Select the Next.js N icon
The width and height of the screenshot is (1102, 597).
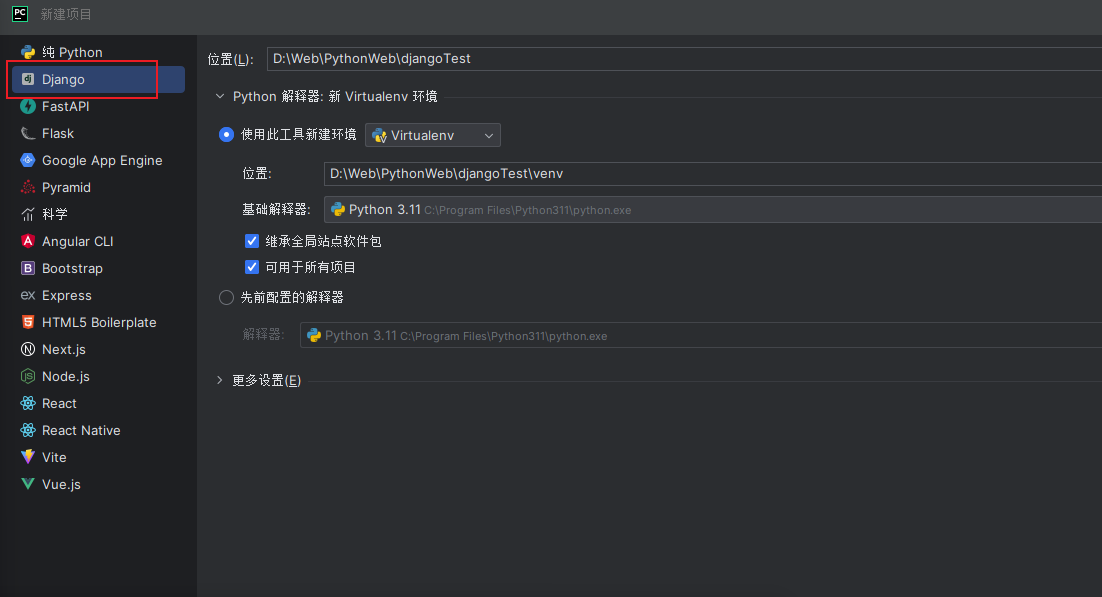(28, 349)
